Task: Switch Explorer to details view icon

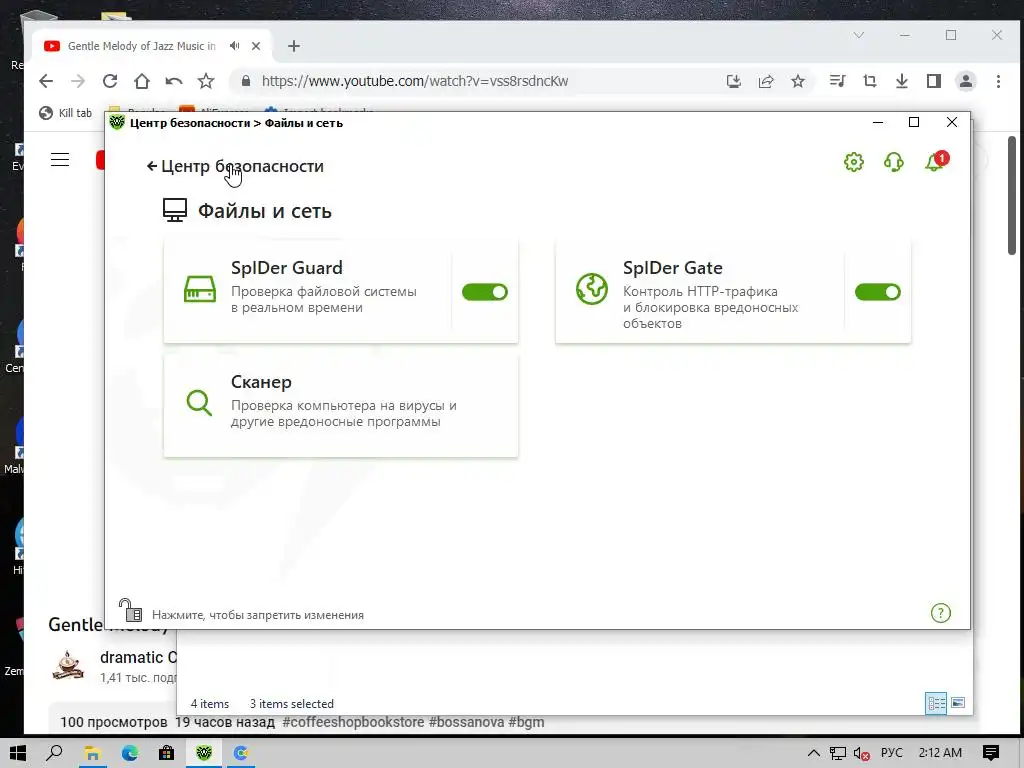Action: click(936, 703)
